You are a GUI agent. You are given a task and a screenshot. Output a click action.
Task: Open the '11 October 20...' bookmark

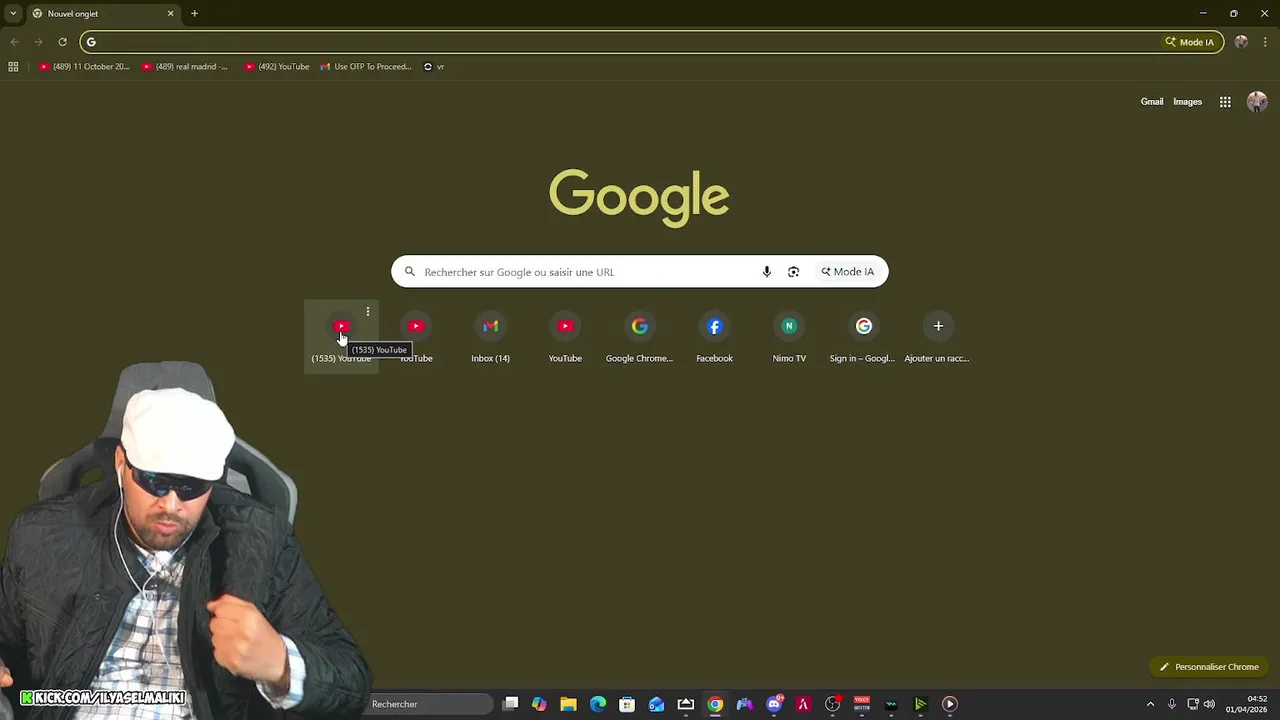point(84,67)
